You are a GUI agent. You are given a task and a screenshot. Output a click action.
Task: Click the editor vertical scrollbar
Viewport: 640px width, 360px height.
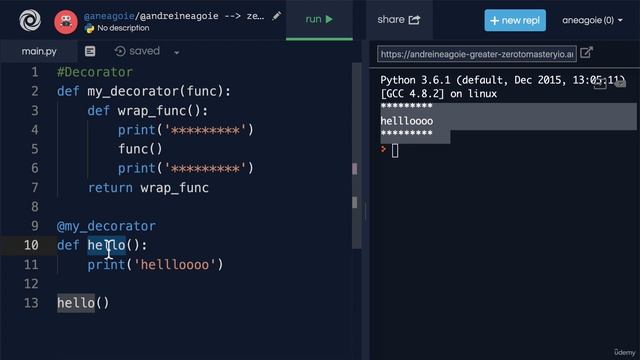point(356,155)
